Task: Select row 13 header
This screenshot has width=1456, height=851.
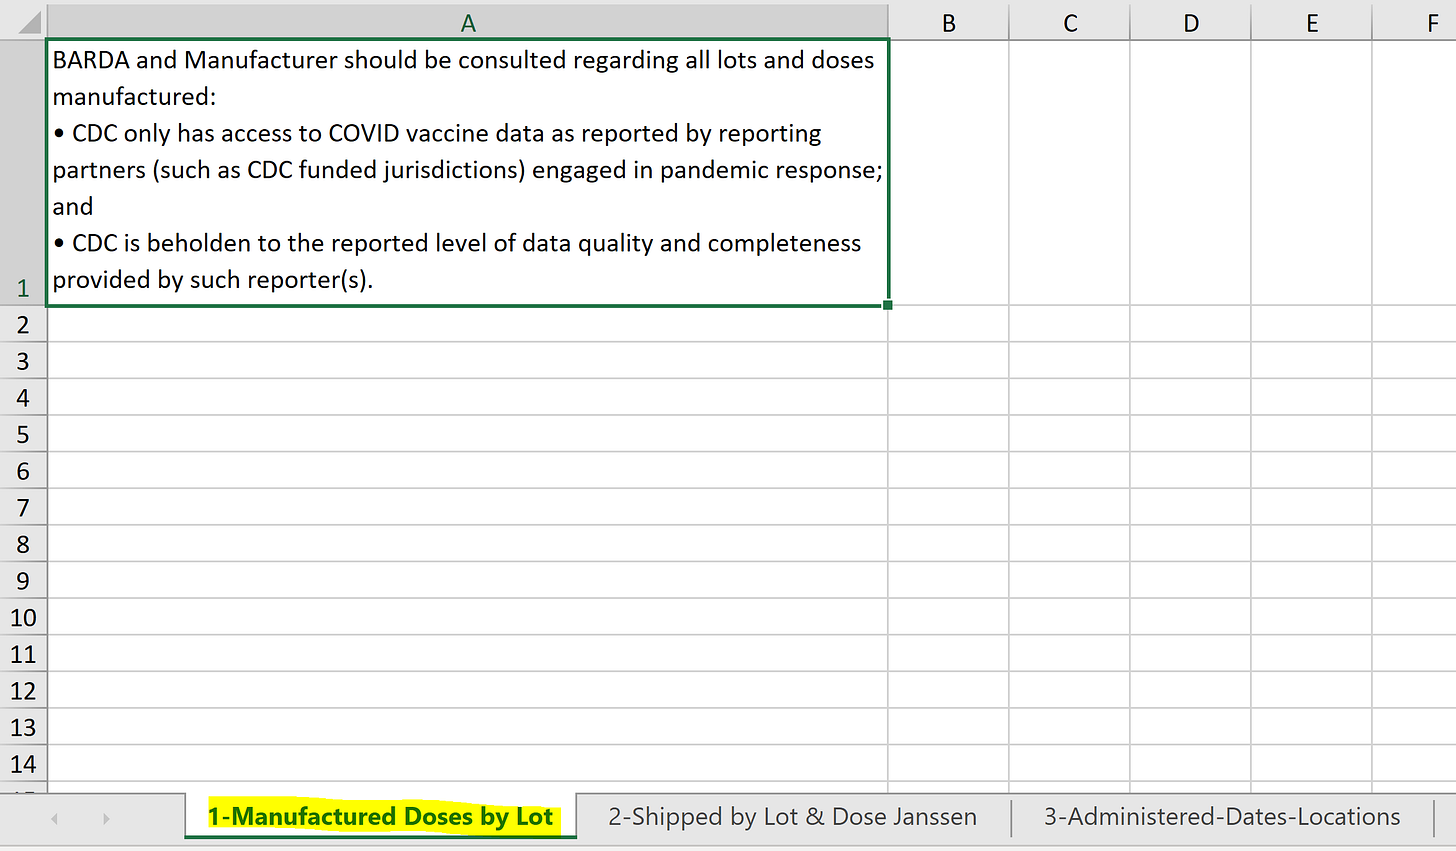Action: 23,727
